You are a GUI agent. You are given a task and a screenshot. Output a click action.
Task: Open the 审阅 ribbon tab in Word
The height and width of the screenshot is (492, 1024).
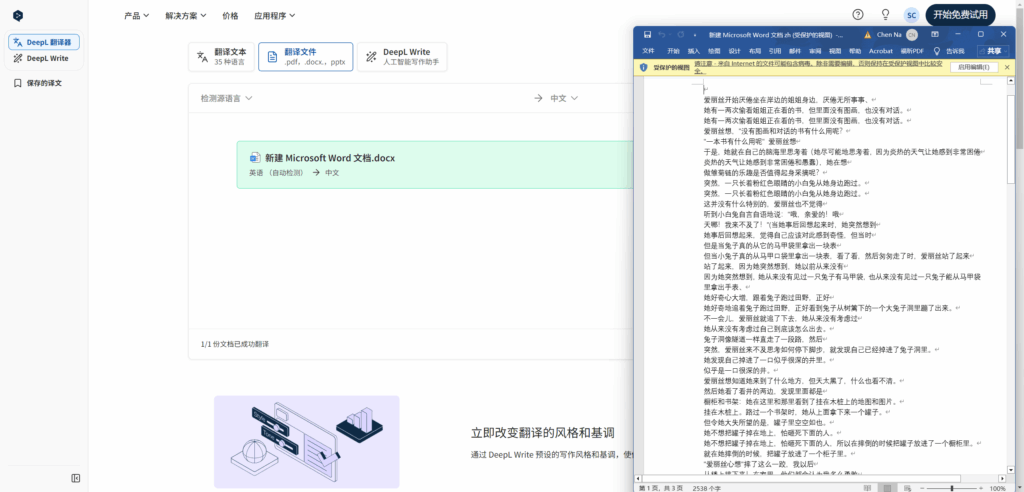815,51
